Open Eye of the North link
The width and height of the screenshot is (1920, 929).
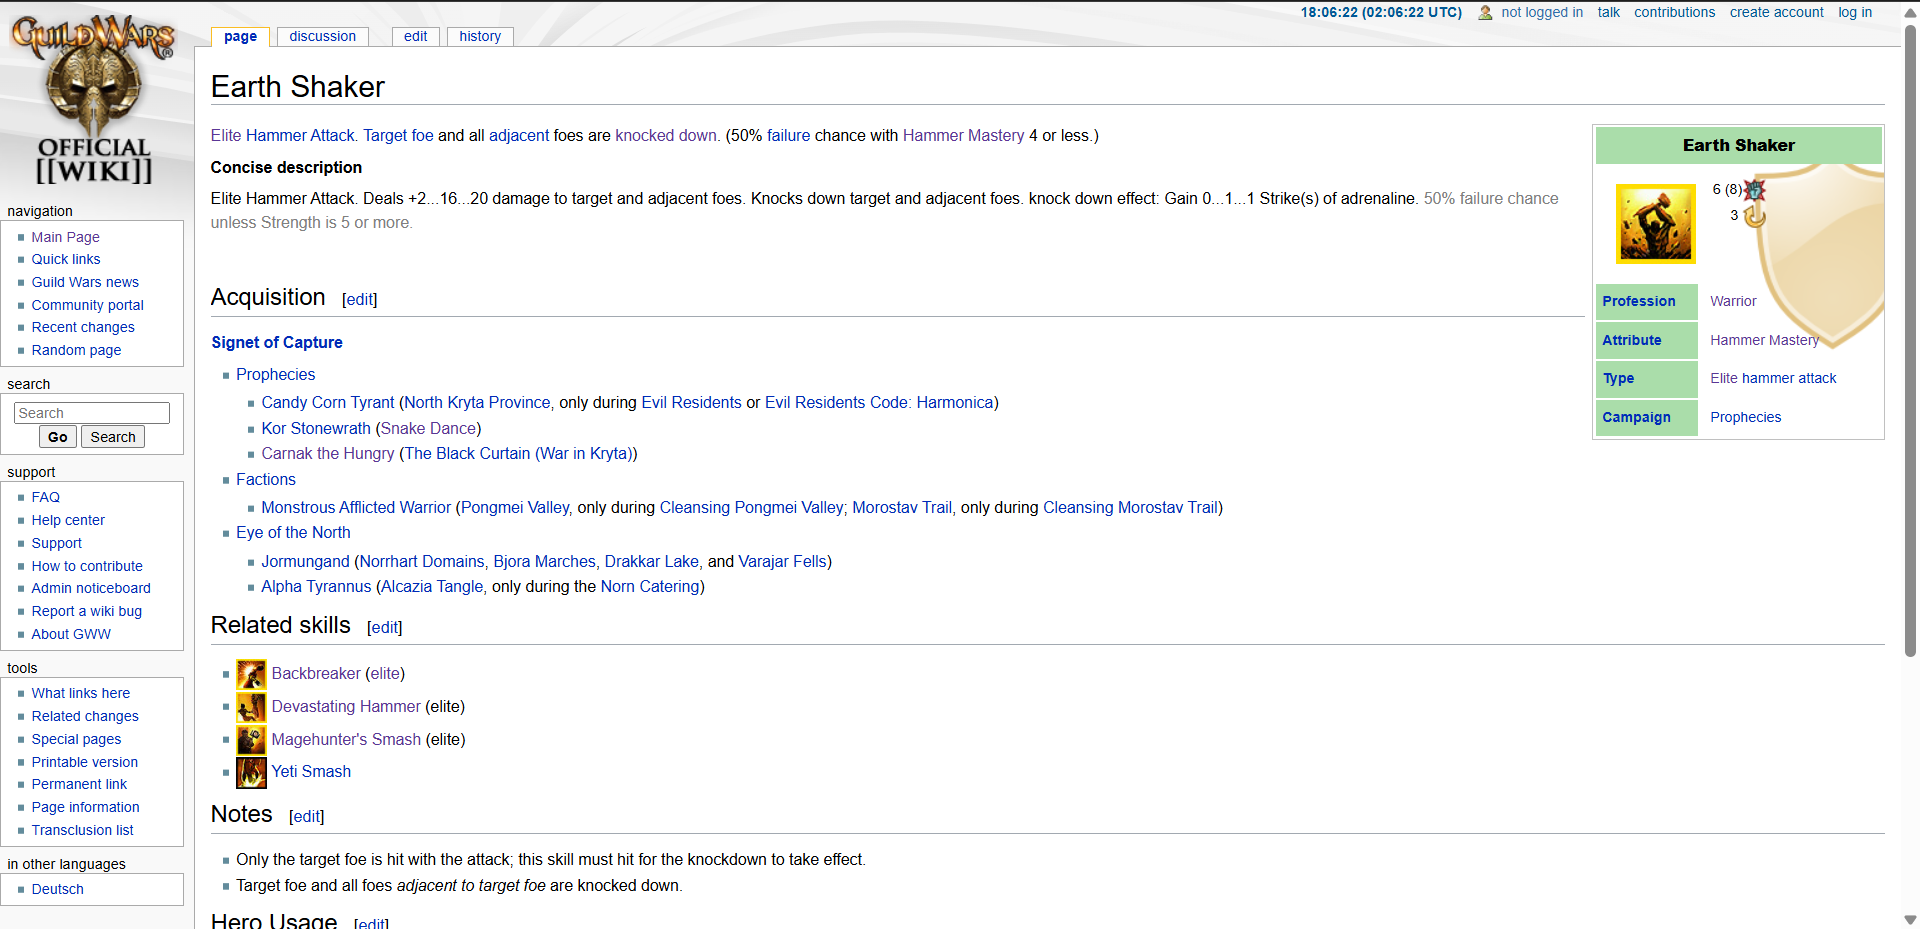click(x=293, y=532)
